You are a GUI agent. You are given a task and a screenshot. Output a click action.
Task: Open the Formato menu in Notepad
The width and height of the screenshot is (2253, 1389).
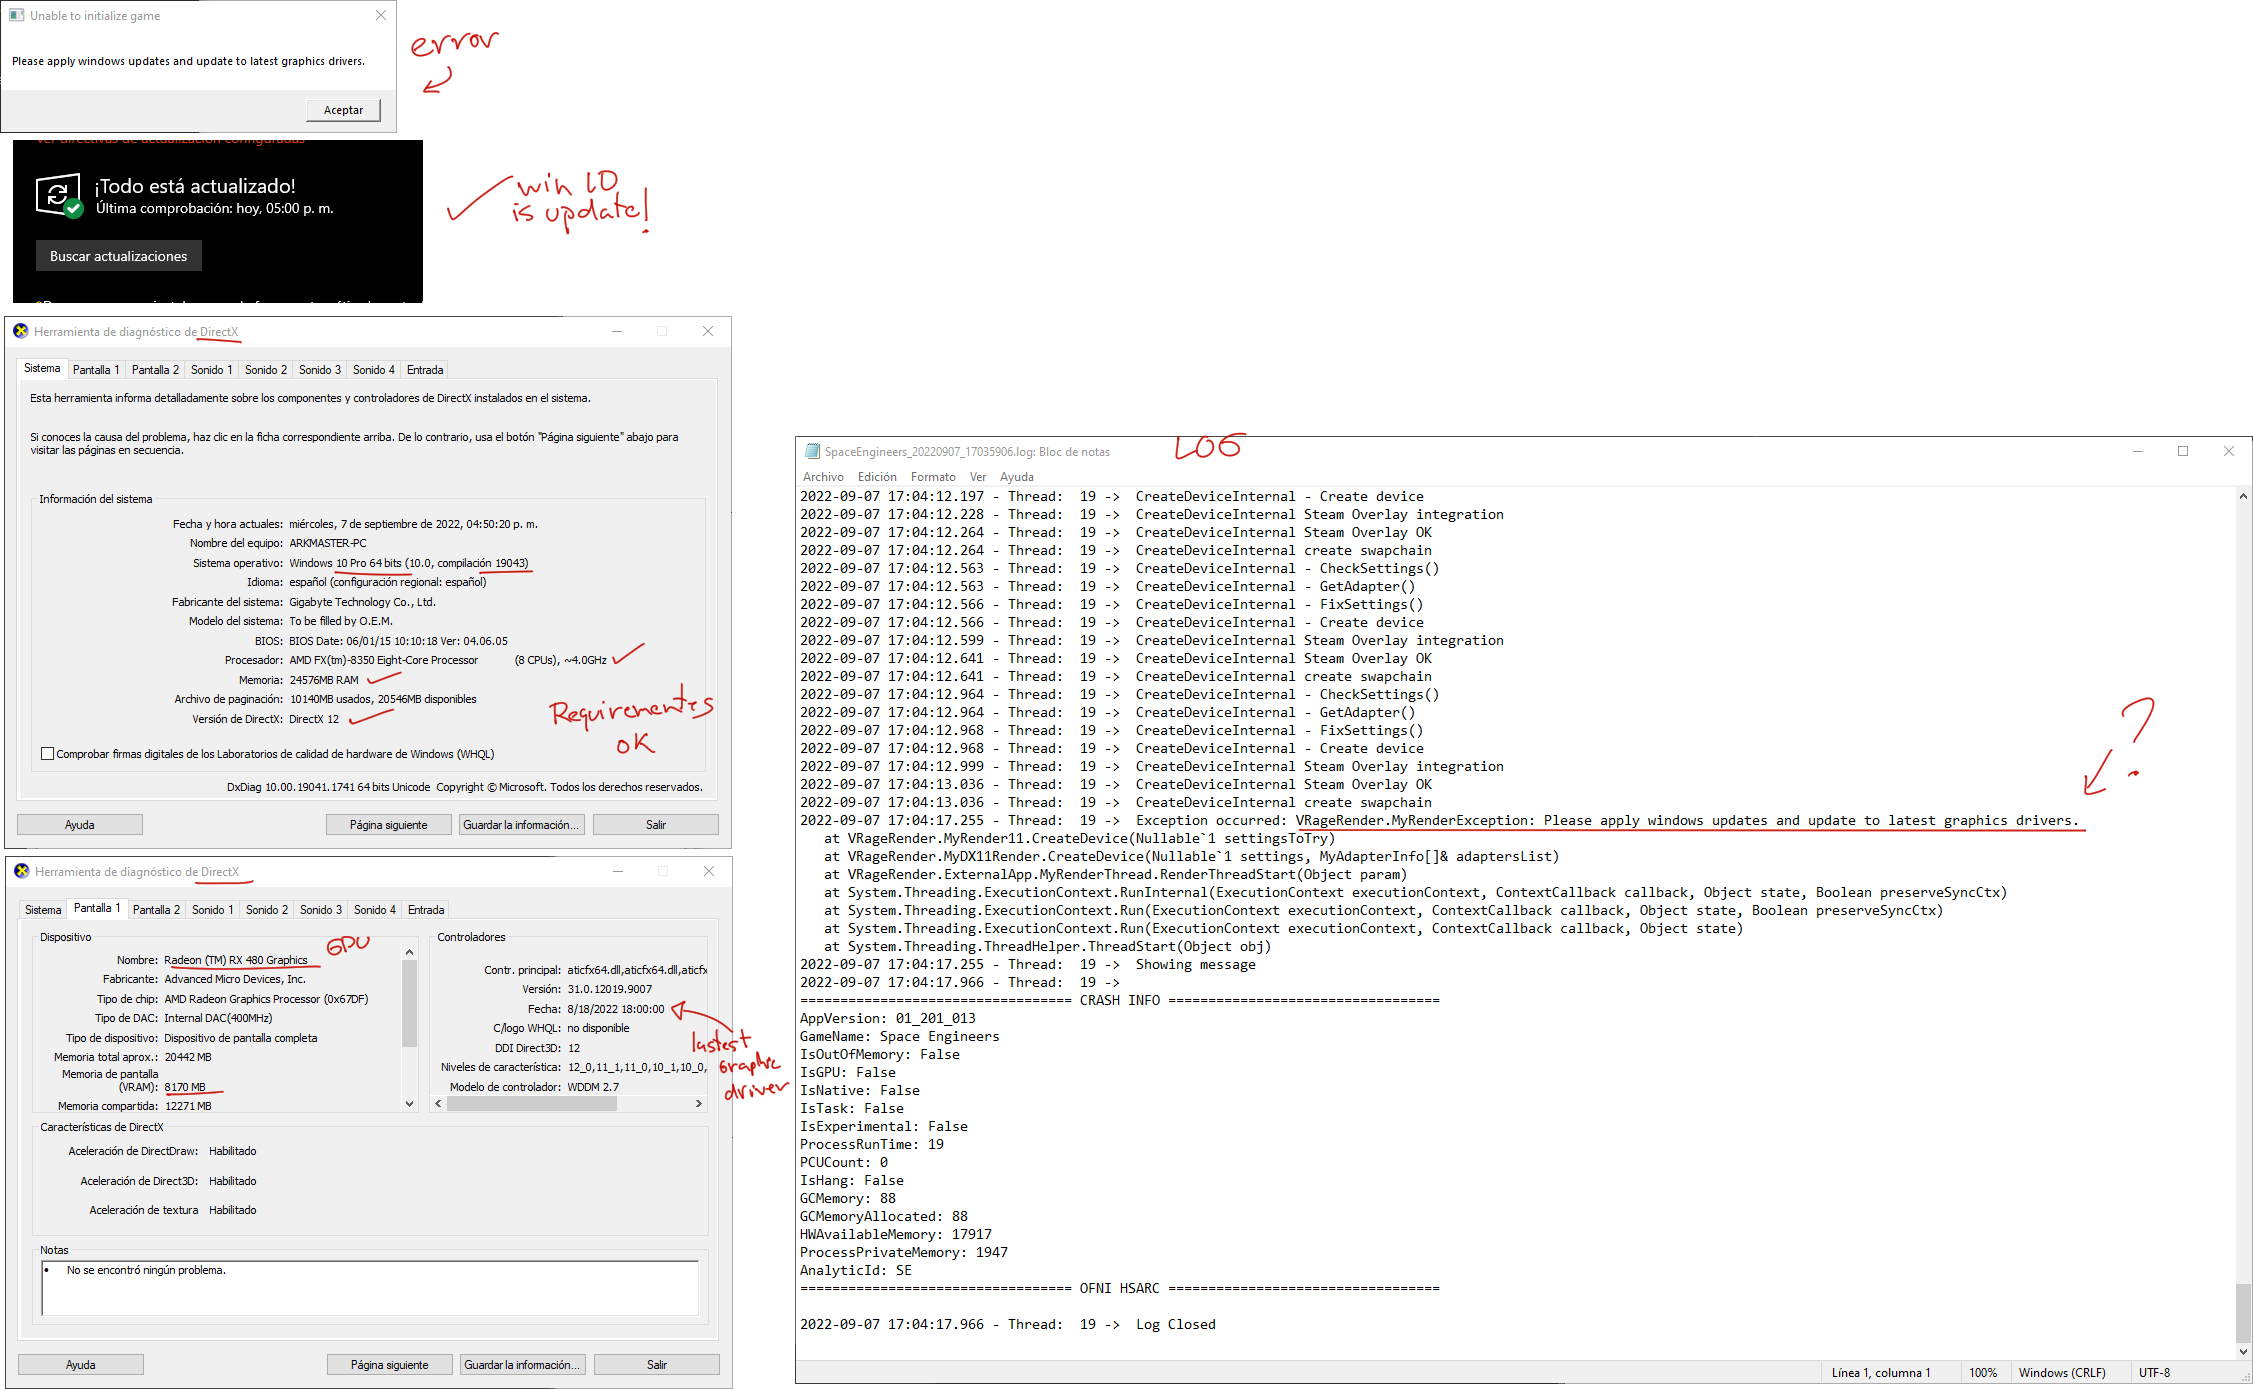pos(932,477)
